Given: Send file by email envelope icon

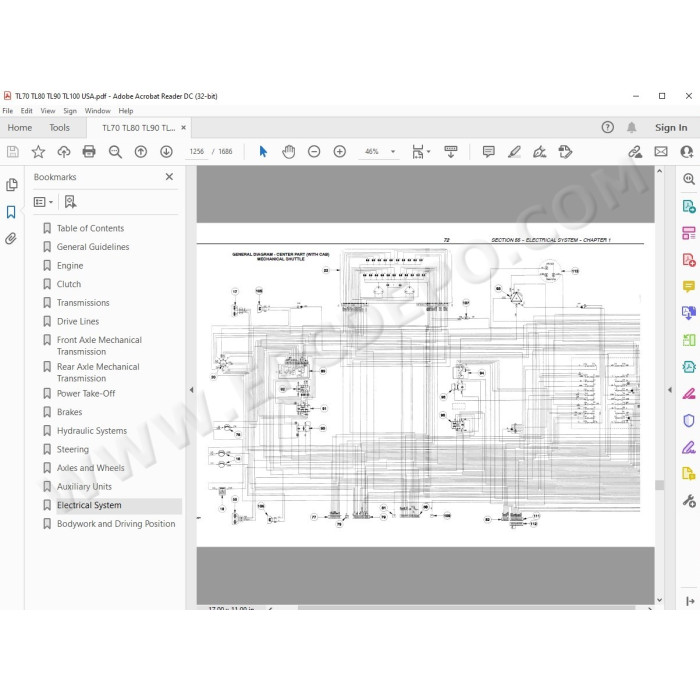Looking at the screenshot, I should point(661,152).
